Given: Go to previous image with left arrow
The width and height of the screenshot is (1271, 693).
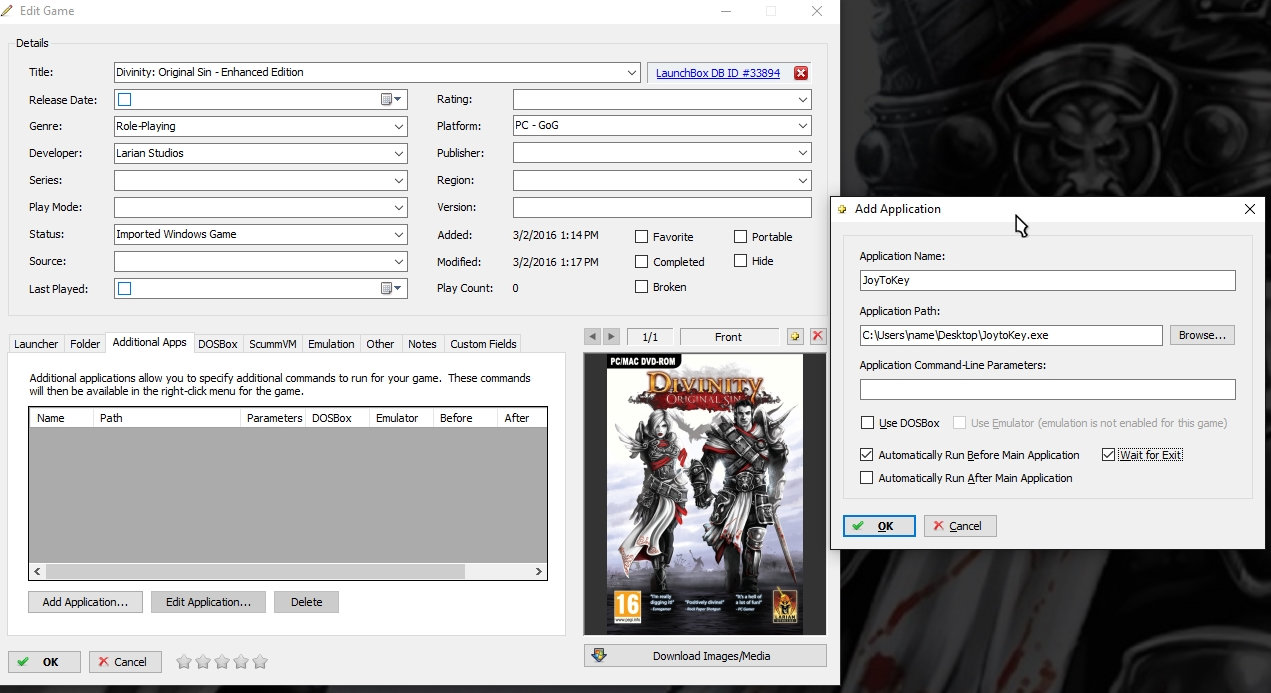Looking at the screenshot, I should [594, 337].
